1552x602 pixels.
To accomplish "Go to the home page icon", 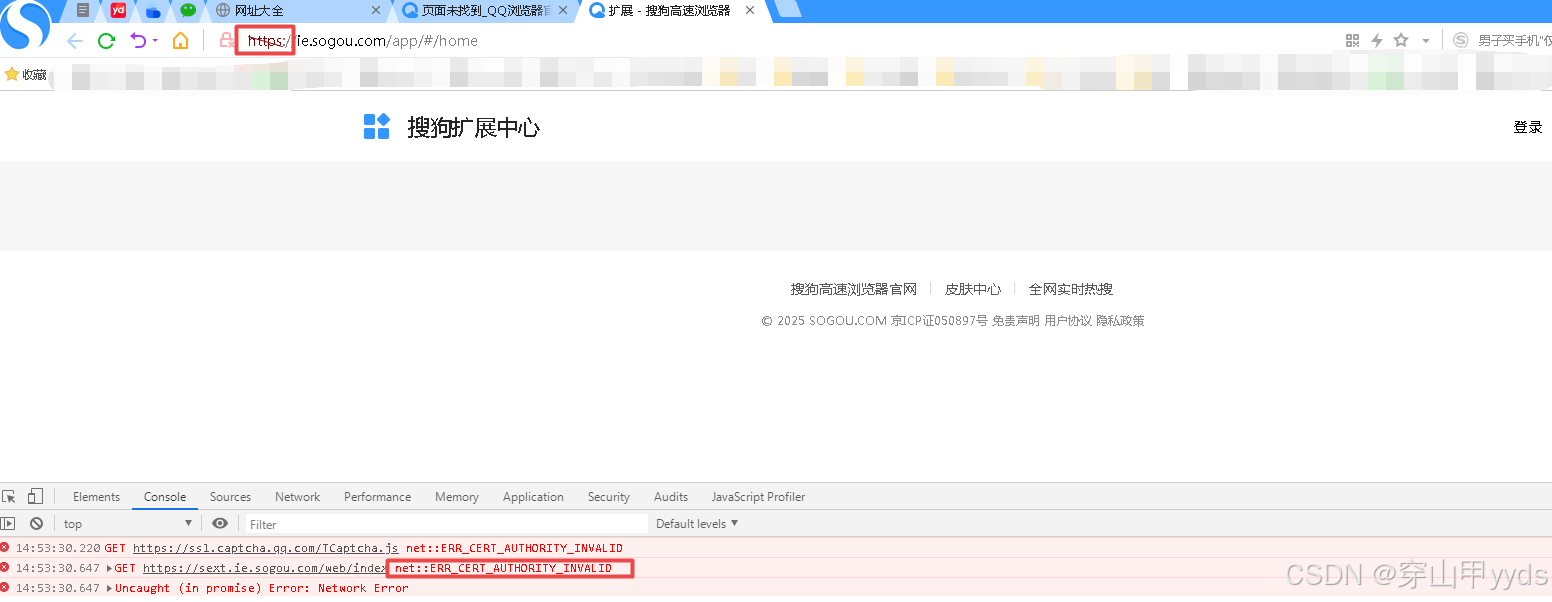I will click(180, 41).
